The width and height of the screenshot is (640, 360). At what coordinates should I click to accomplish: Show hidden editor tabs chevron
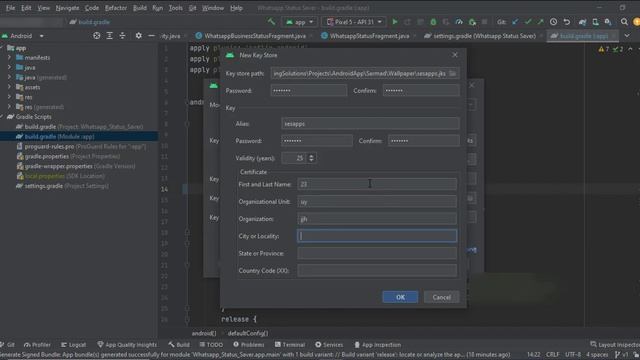tap(627, 36)
